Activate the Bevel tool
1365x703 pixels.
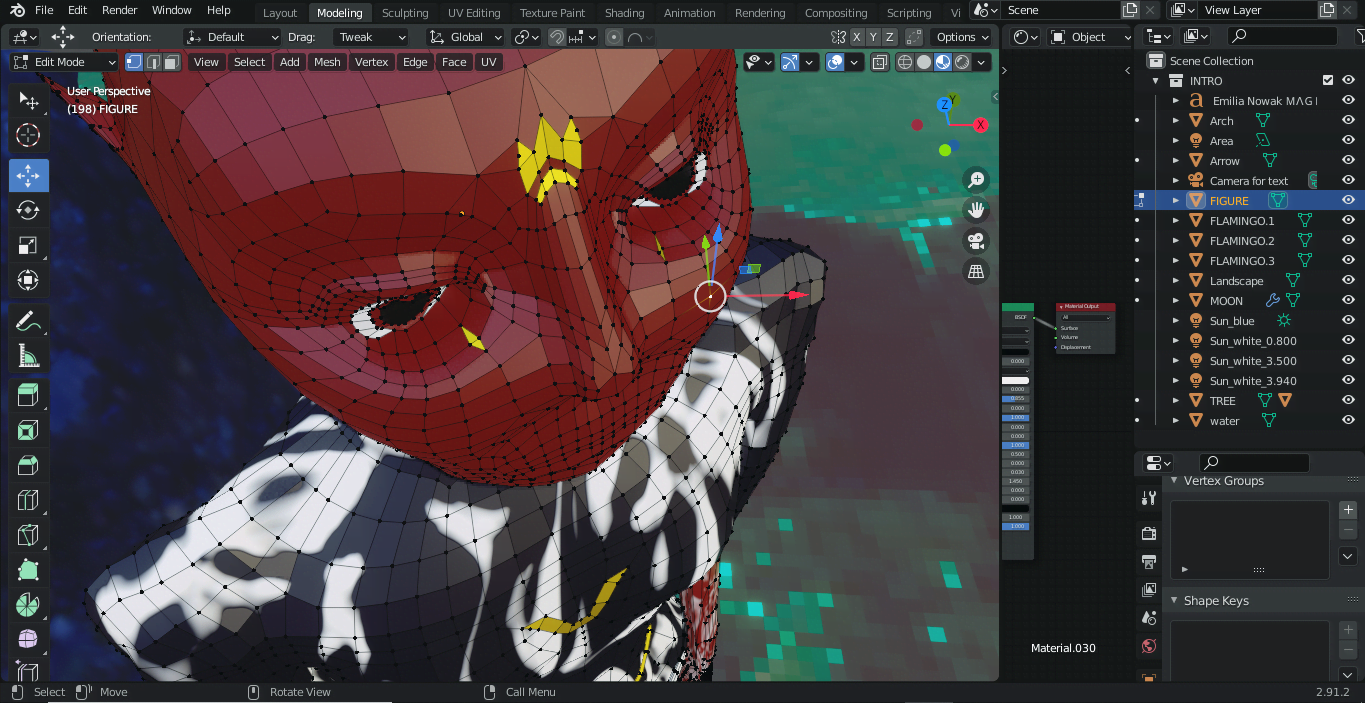[x=28, y=465]
